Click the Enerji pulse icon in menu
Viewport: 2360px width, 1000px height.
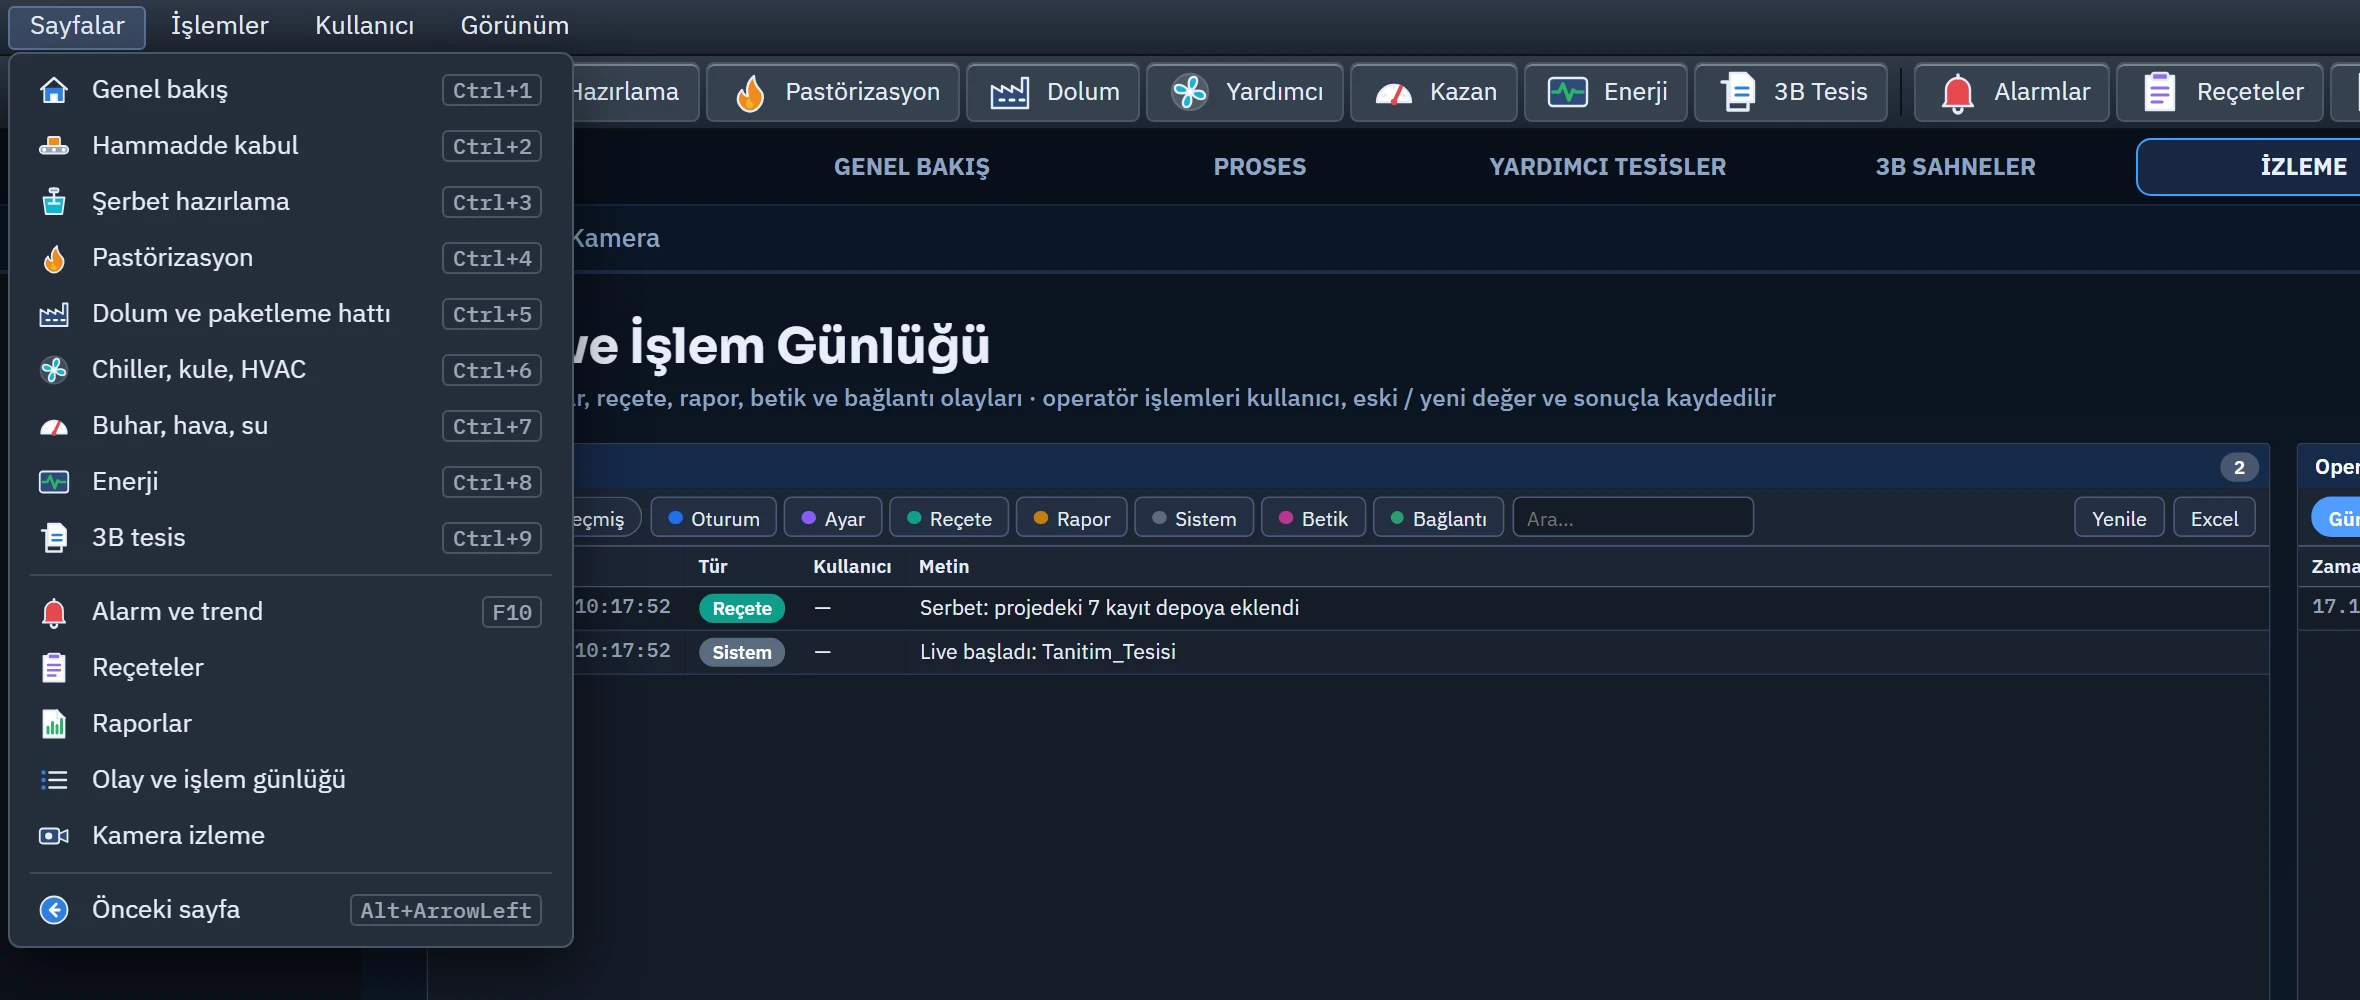pos(54,482)
